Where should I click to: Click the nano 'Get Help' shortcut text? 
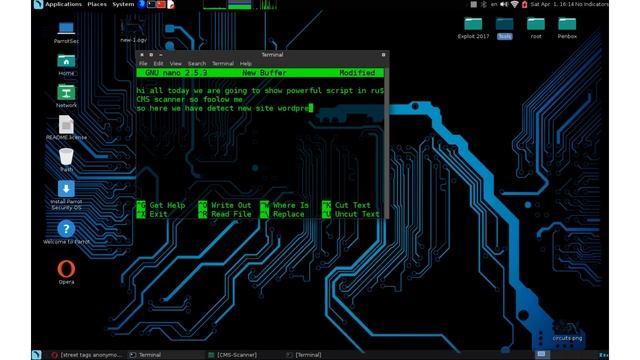pyautogui.click(x=167, y=205)
